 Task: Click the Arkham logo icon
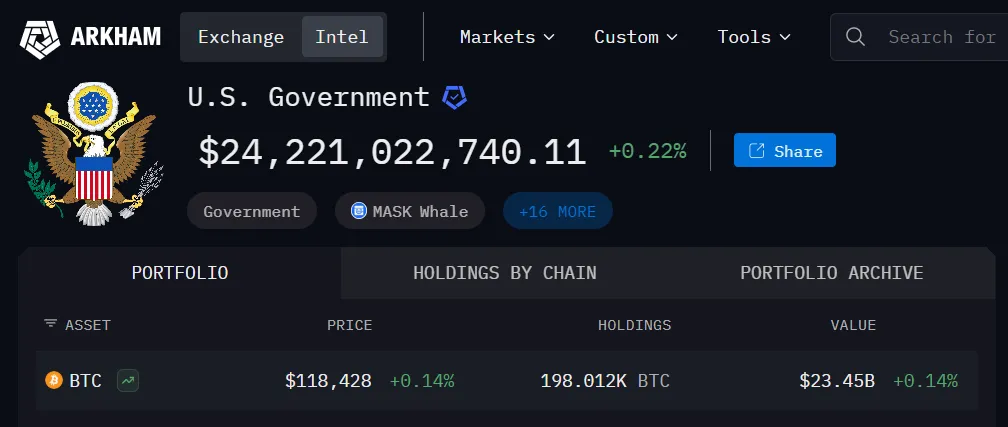point(40,38)
